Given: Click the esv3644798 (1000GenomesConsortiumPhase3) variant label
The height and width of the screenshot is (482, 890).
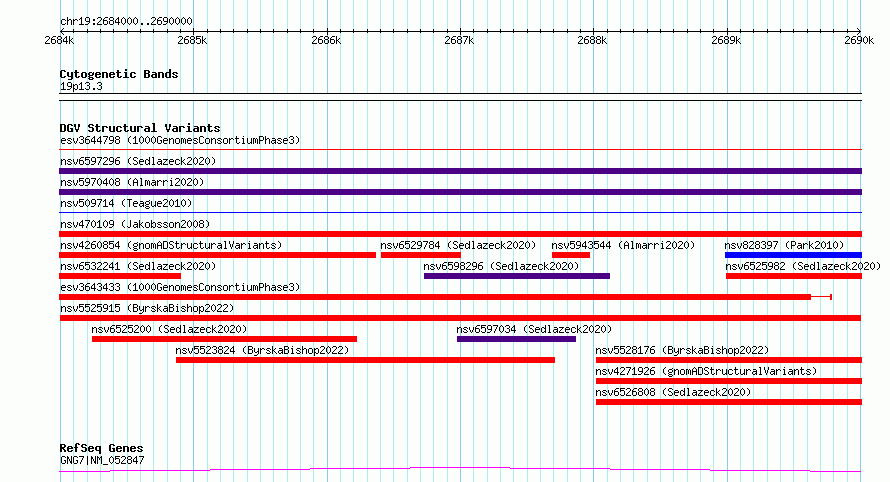Looking at the screenshot, I should [x=180, y=140].
